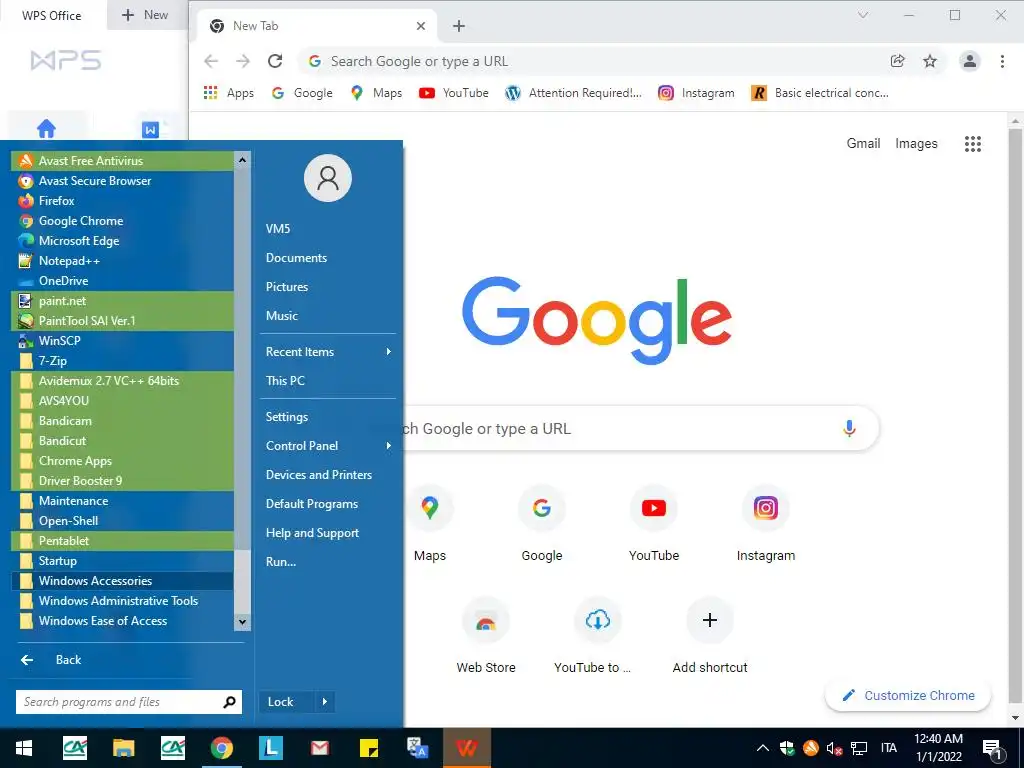The width and height of the screenshot is (1024, 768).
Task: Open File Explorer from the taskbar
Action: [x=123, y=748]
